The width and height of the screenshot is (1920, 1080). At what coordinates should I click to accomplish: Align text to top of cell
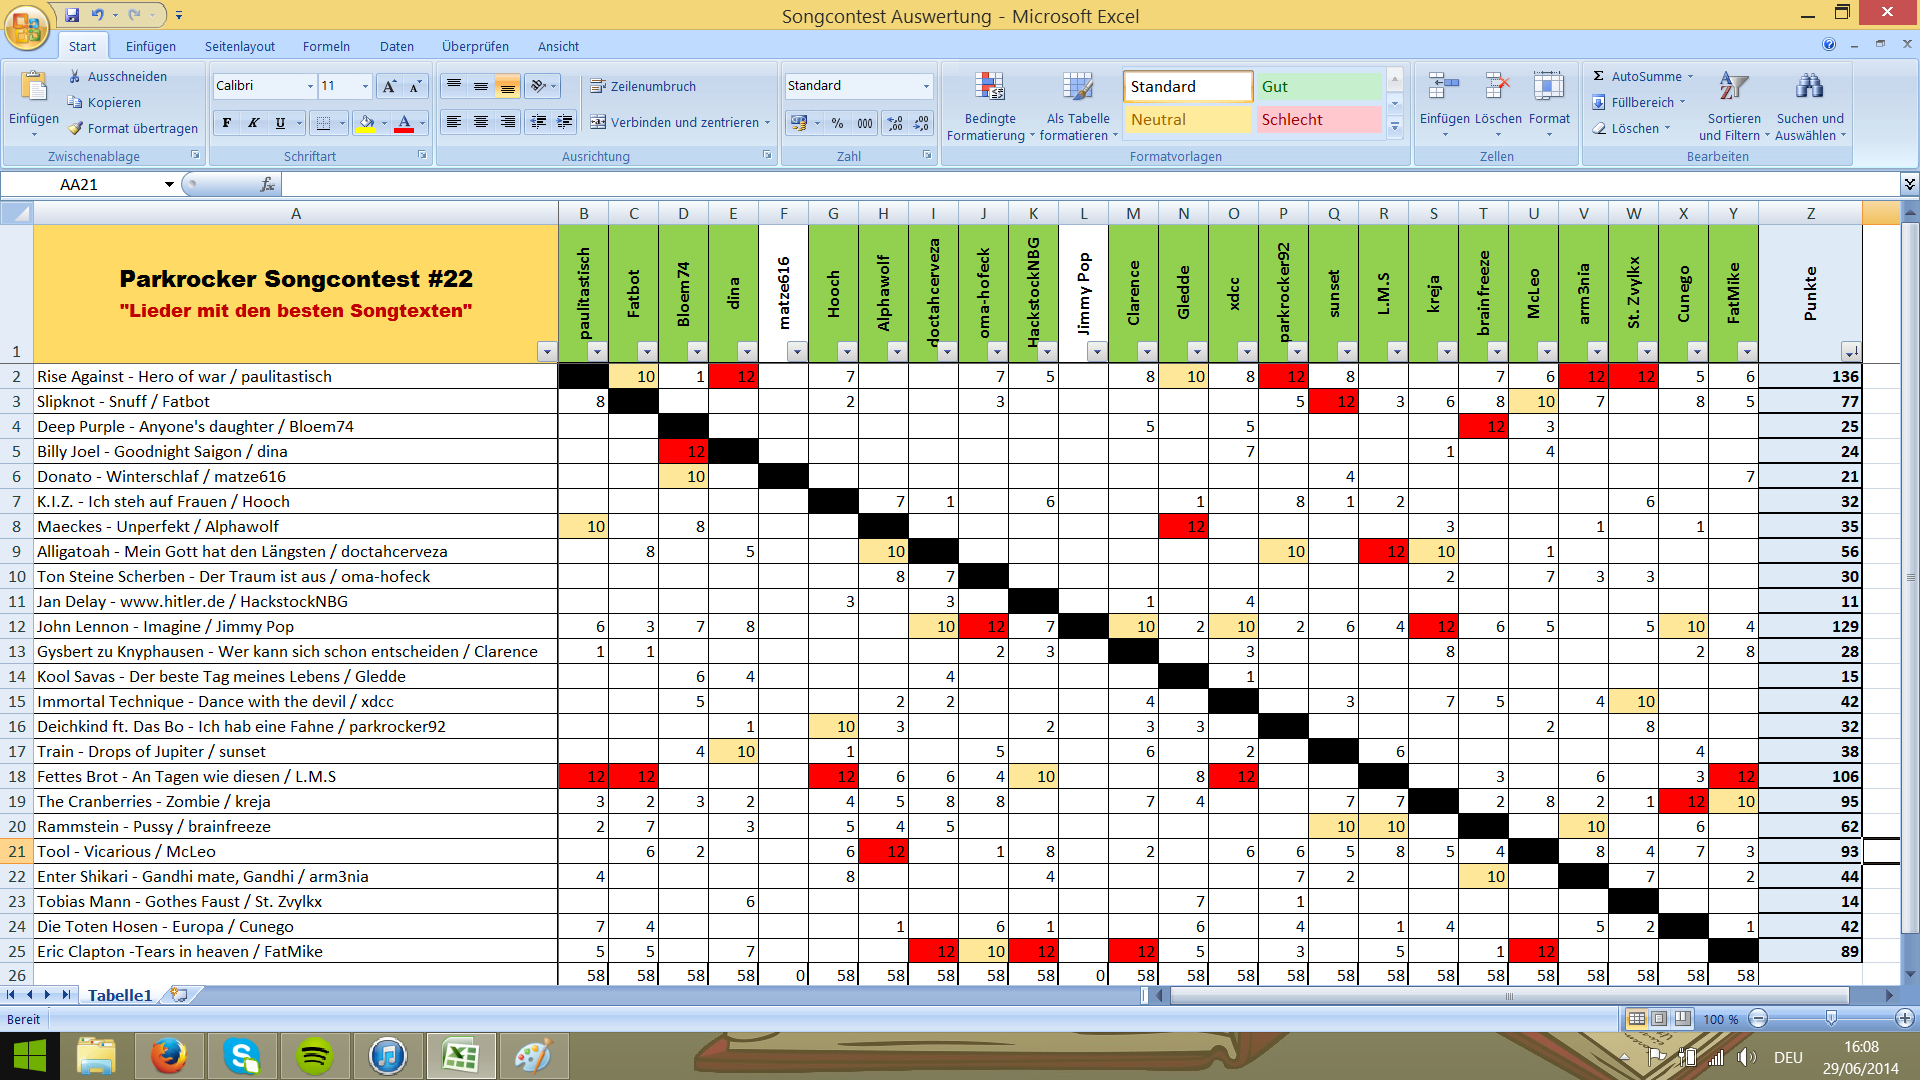click(x=454, y=86)
